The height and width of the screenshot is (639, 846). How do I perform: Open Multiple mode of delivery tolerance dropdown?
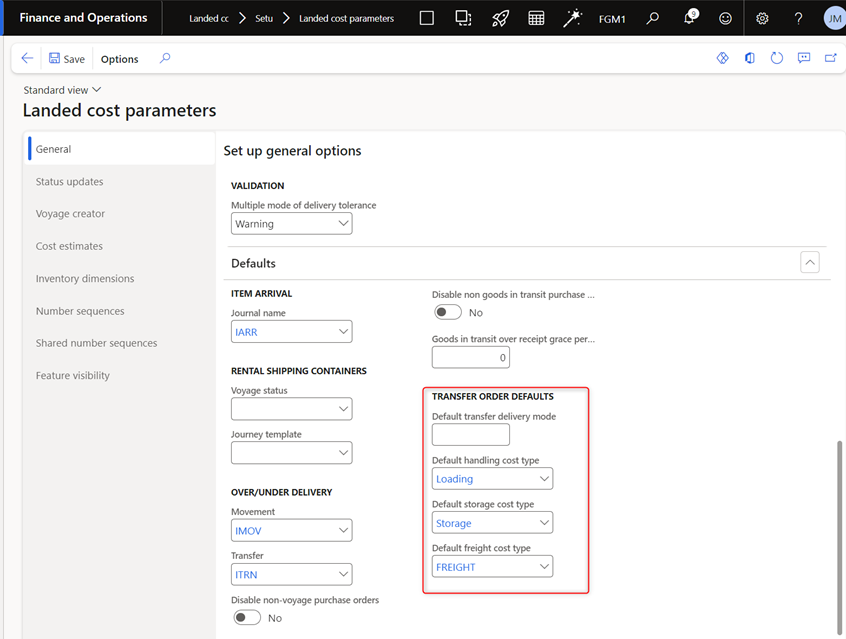pyautogui.click(x=343, y=224)
